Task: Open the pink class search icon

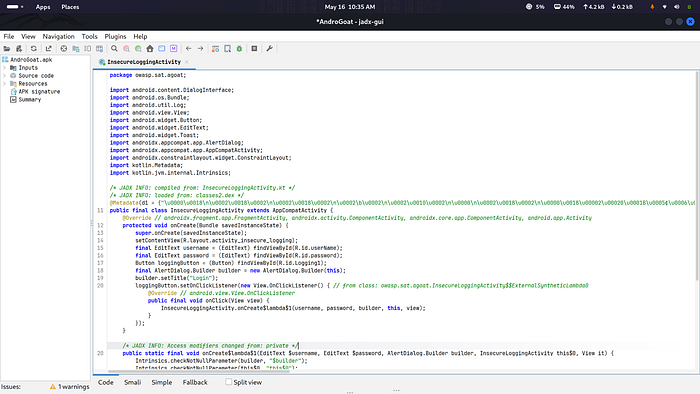Action: click(x=126, y=49)
